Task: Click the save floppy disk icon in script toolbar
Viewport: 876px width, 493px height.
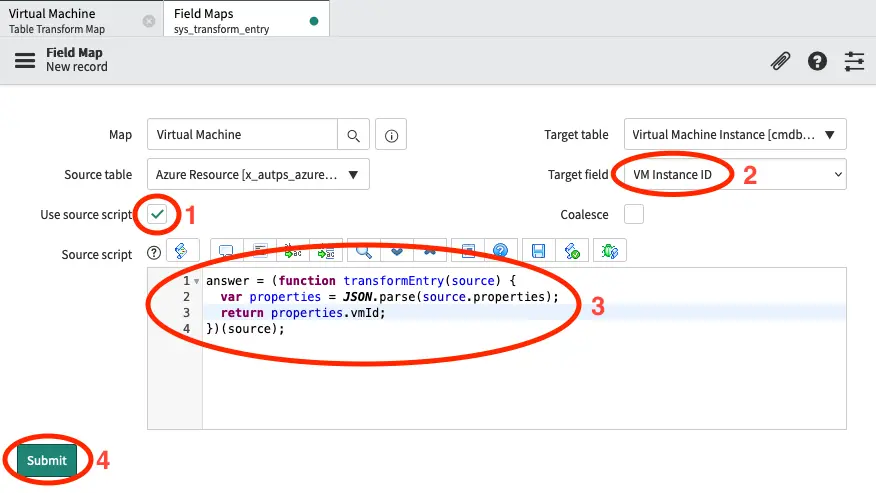Action: click(x=538, y=251)
